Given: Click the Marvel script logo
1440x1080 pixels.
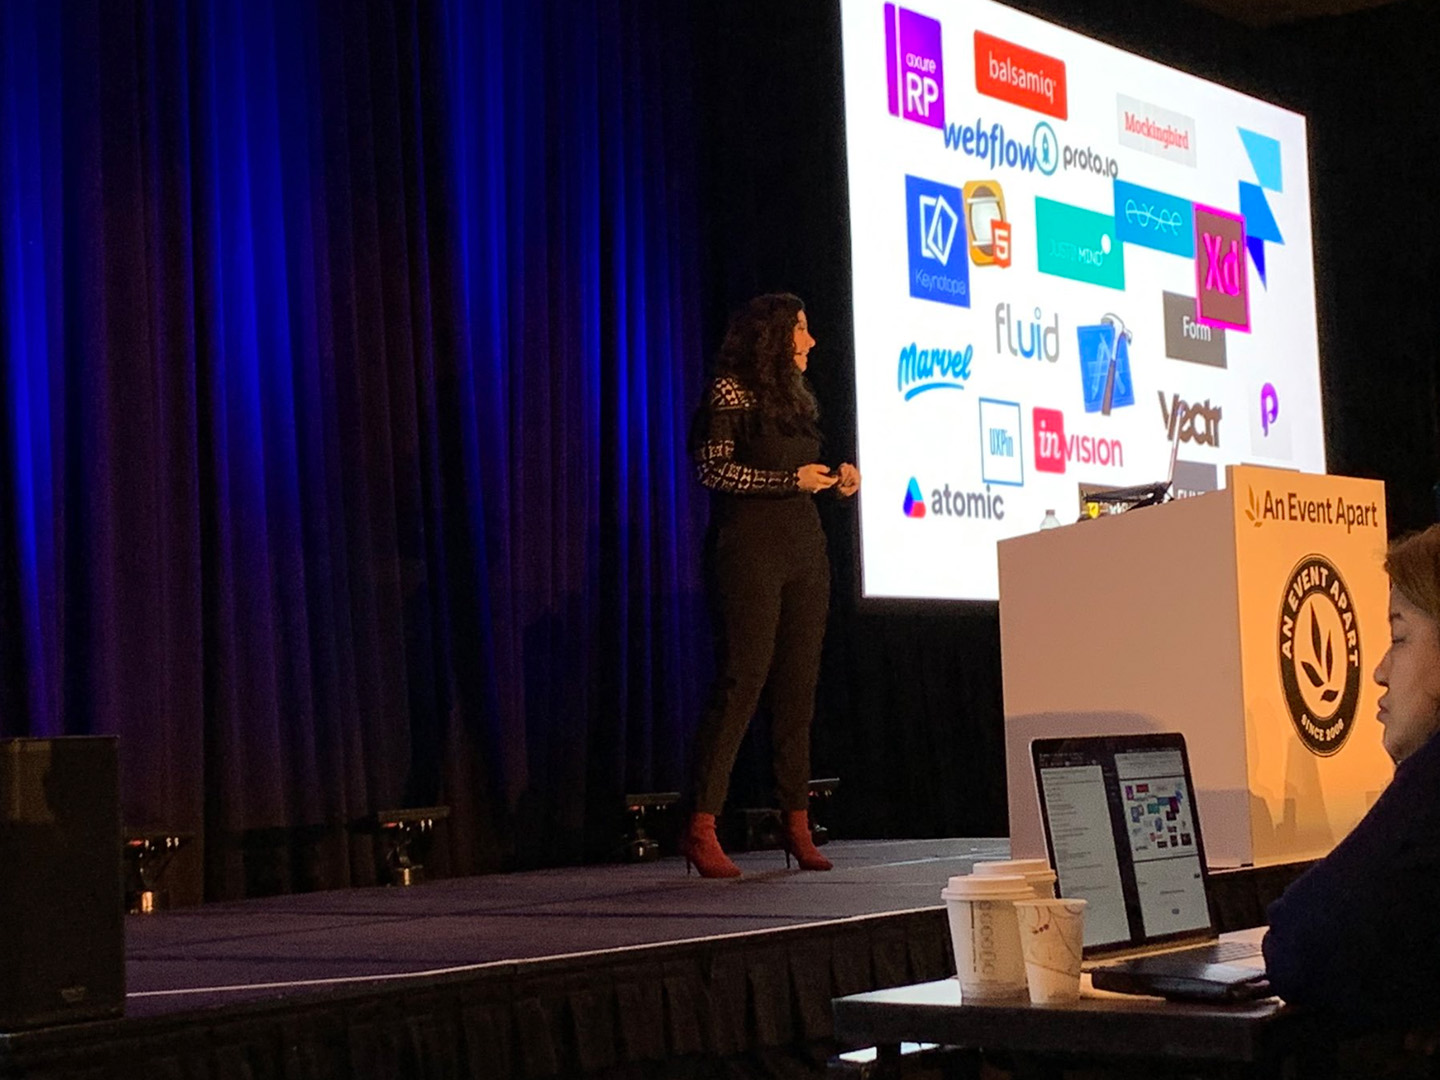Looking at the screenshot, I should coord(934,369).
